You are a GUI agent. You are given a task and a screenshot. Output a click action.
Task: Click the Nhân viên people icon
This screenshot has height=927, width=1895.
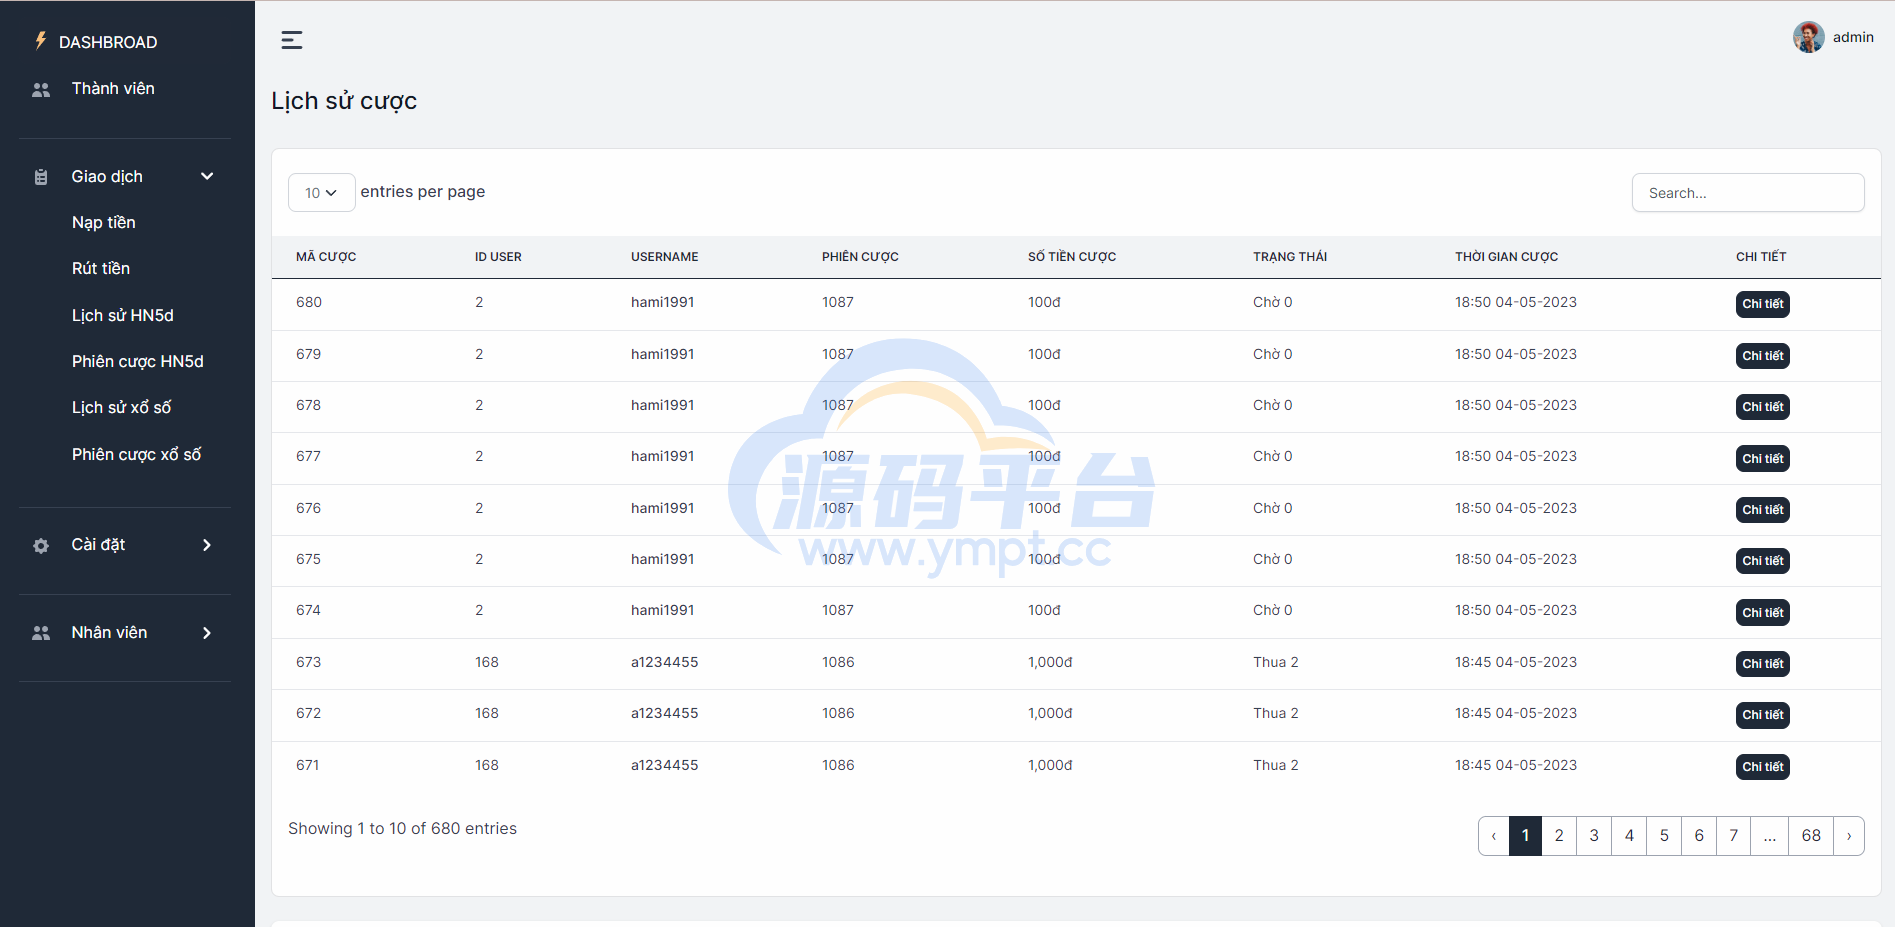(41, 633)
